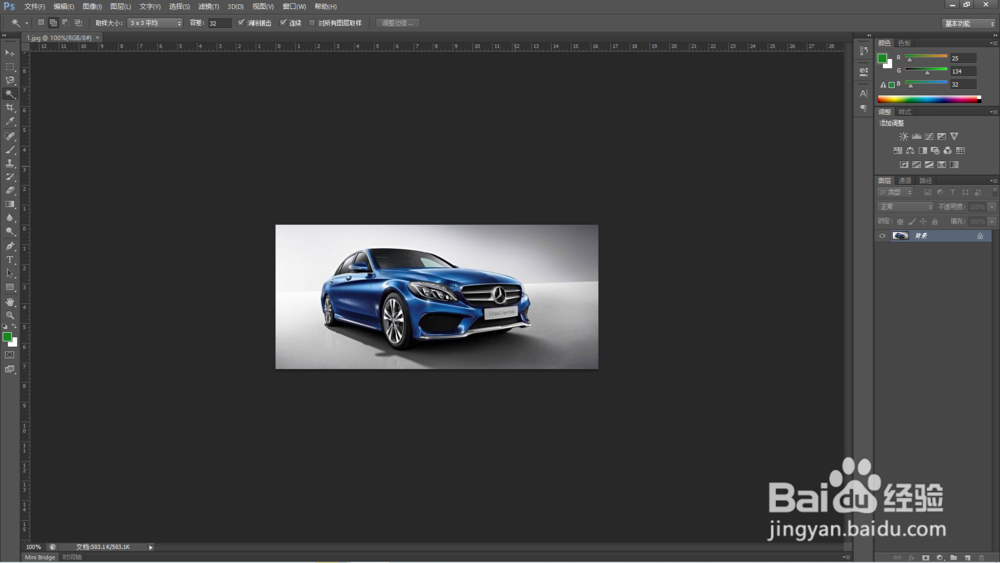Click the foreground color swatch in Color panel
This screenshot has height=563, width=1000.
point(883,59)
